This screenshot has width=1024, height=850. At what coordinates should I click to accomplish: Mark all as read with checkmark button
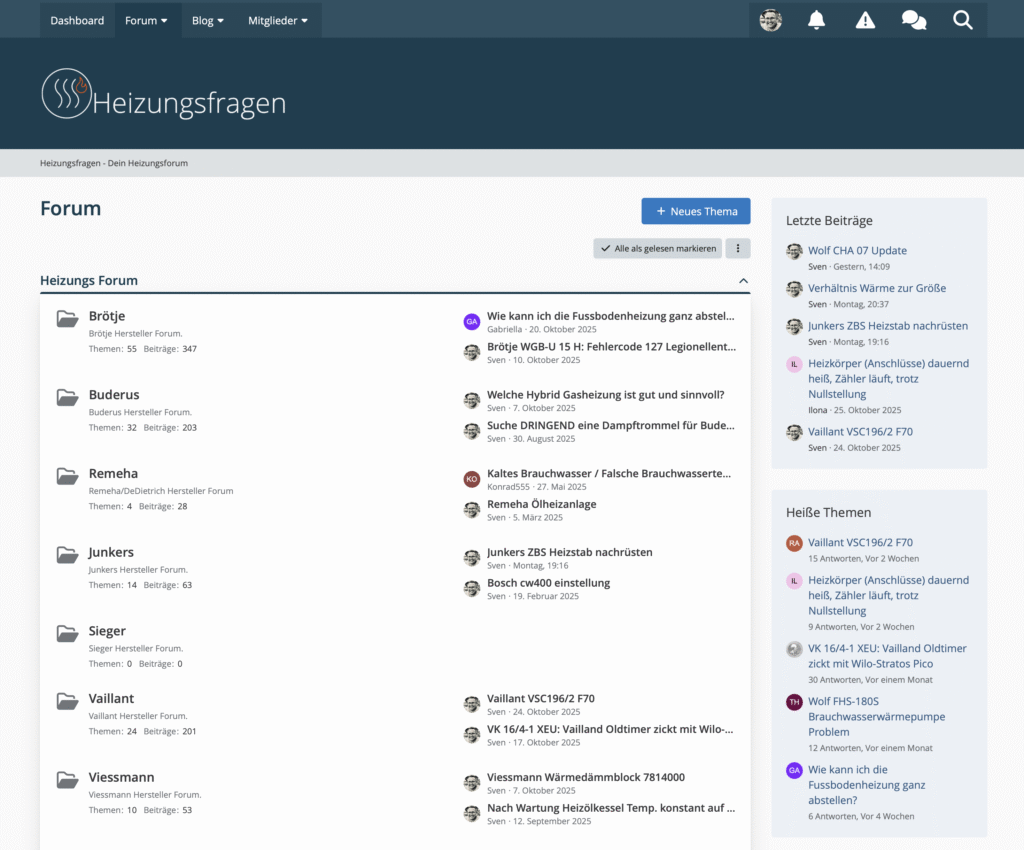[x=657, y=248]
